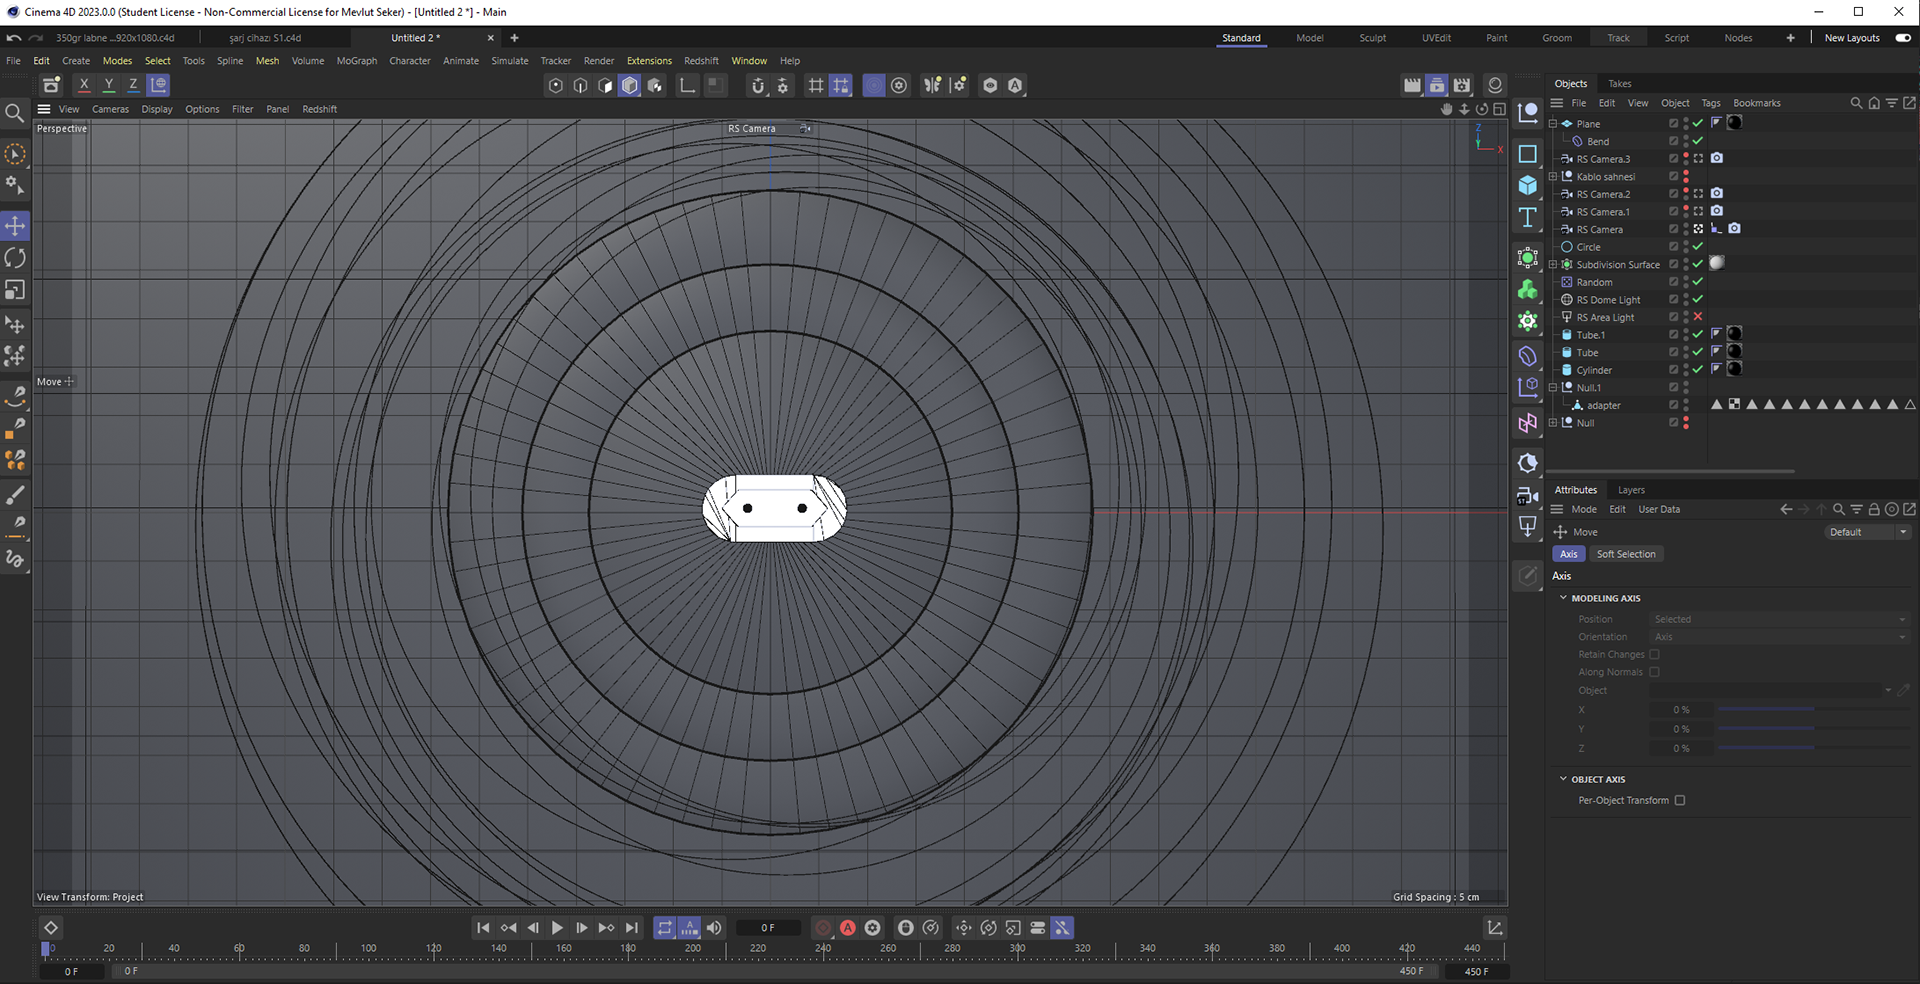1920x984 pixels.
Task: Collapse the Modeling Axis section
Action: click(x=1564, y=598)
